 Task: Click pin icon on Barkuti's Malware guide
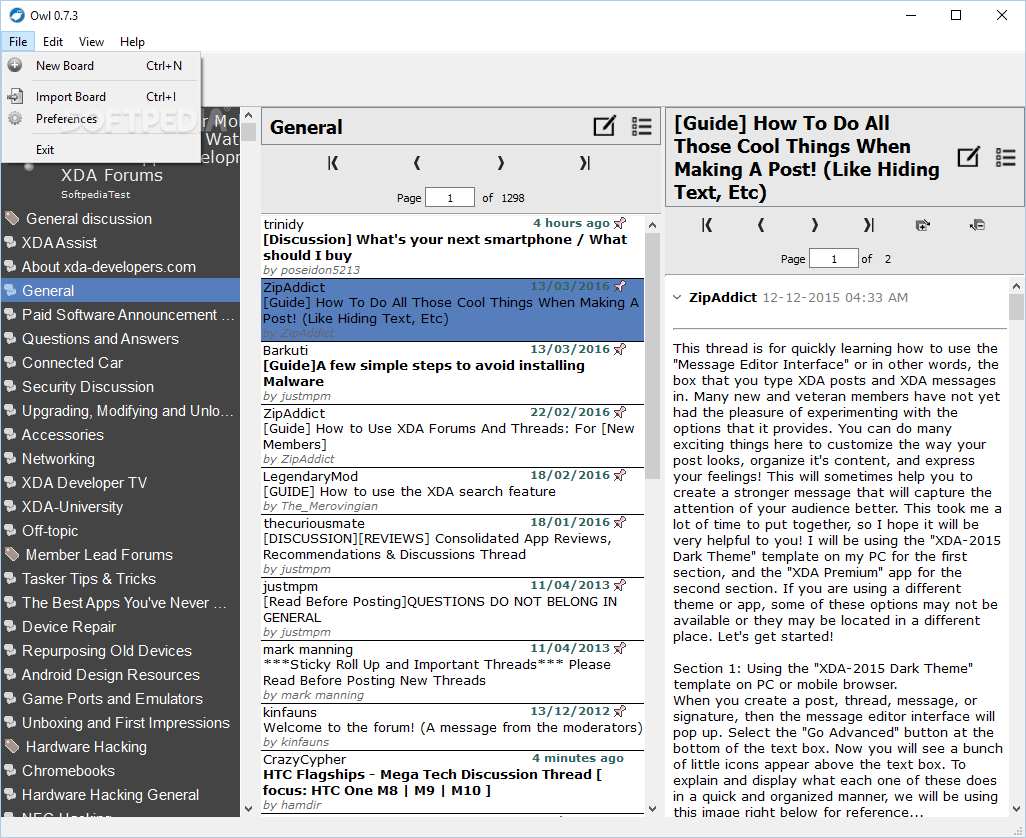620,349
